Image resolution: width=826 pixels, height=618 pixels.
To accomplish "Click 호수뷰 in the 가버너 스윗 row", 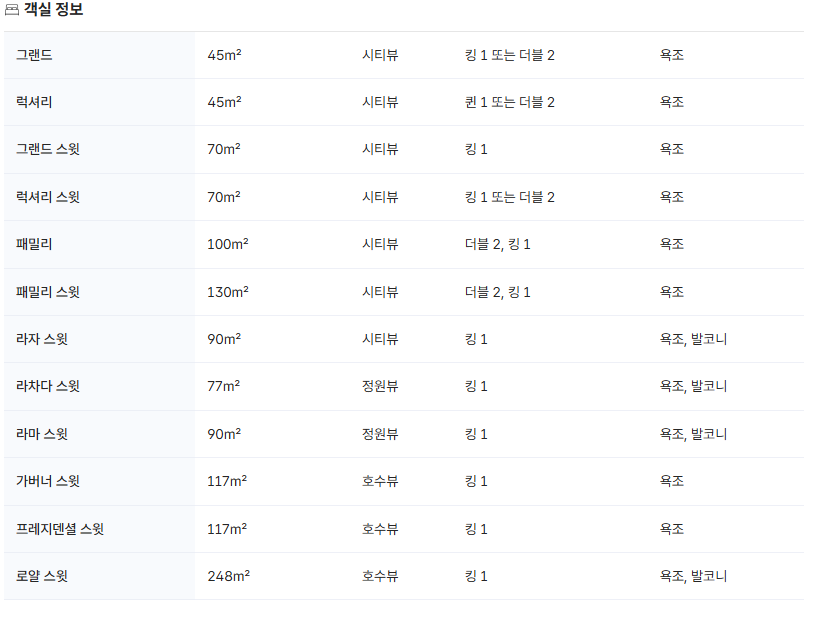I will (380, 481).
